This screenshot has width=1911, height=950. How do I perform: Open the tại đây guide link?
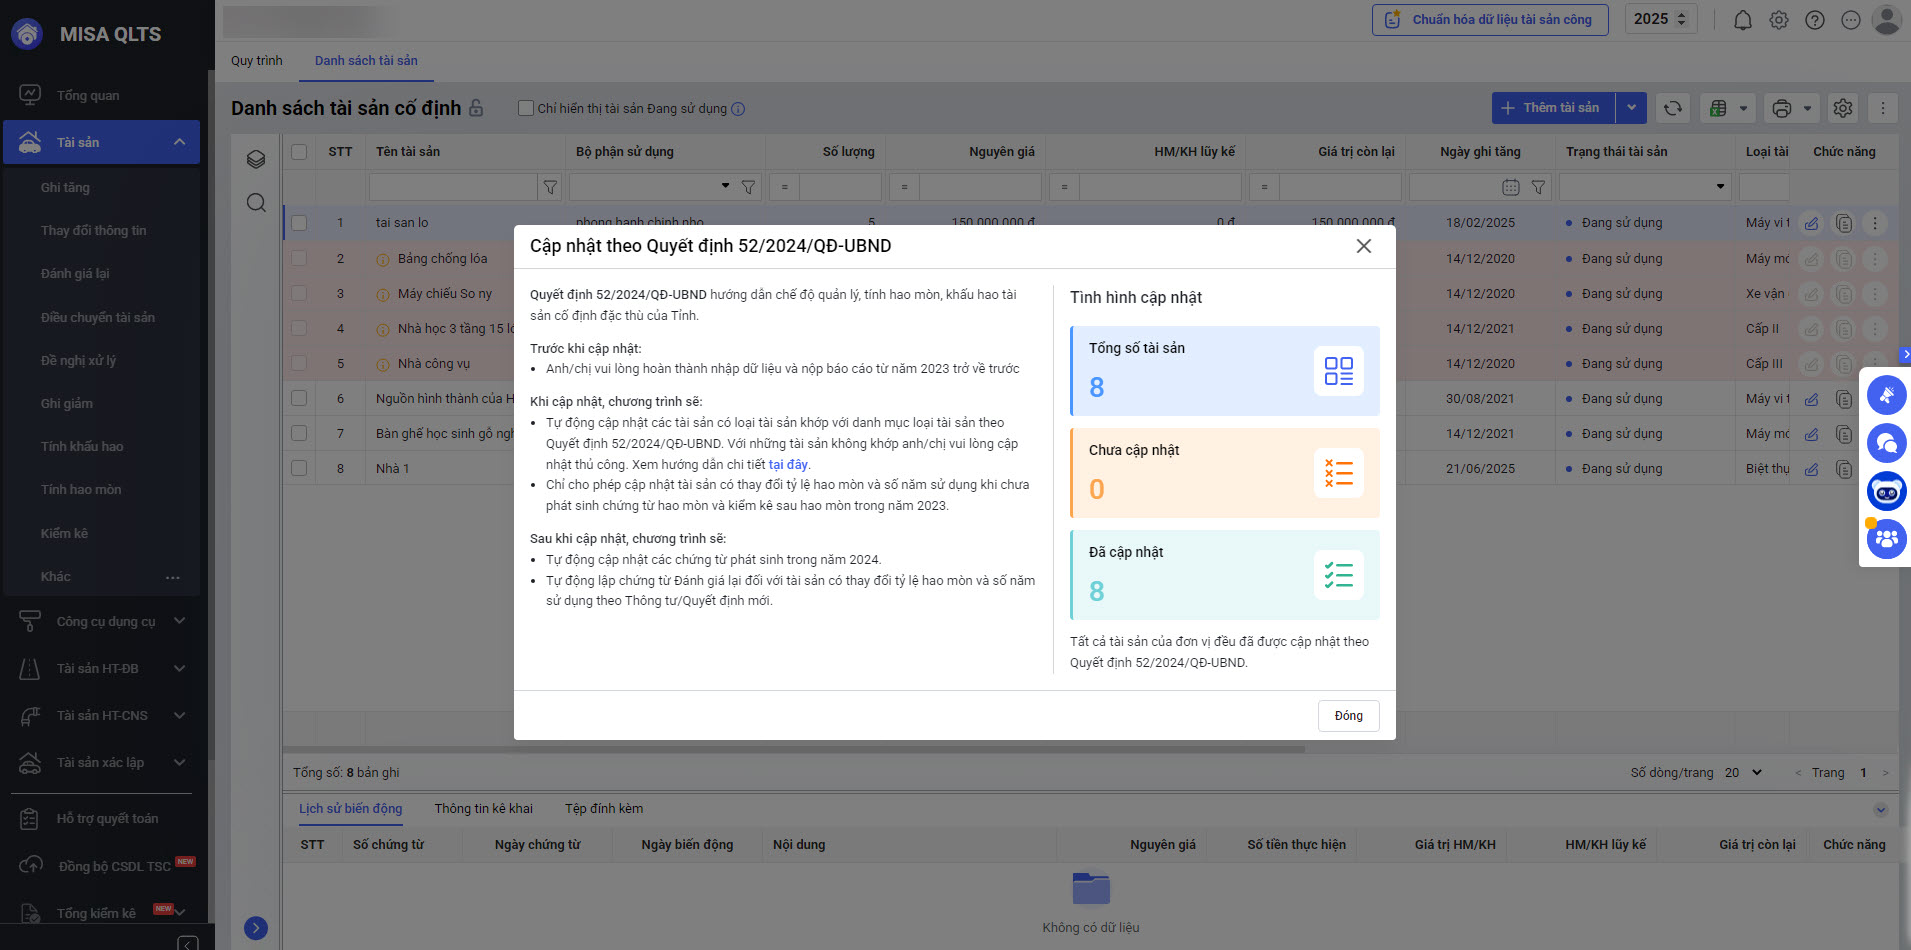788,465
